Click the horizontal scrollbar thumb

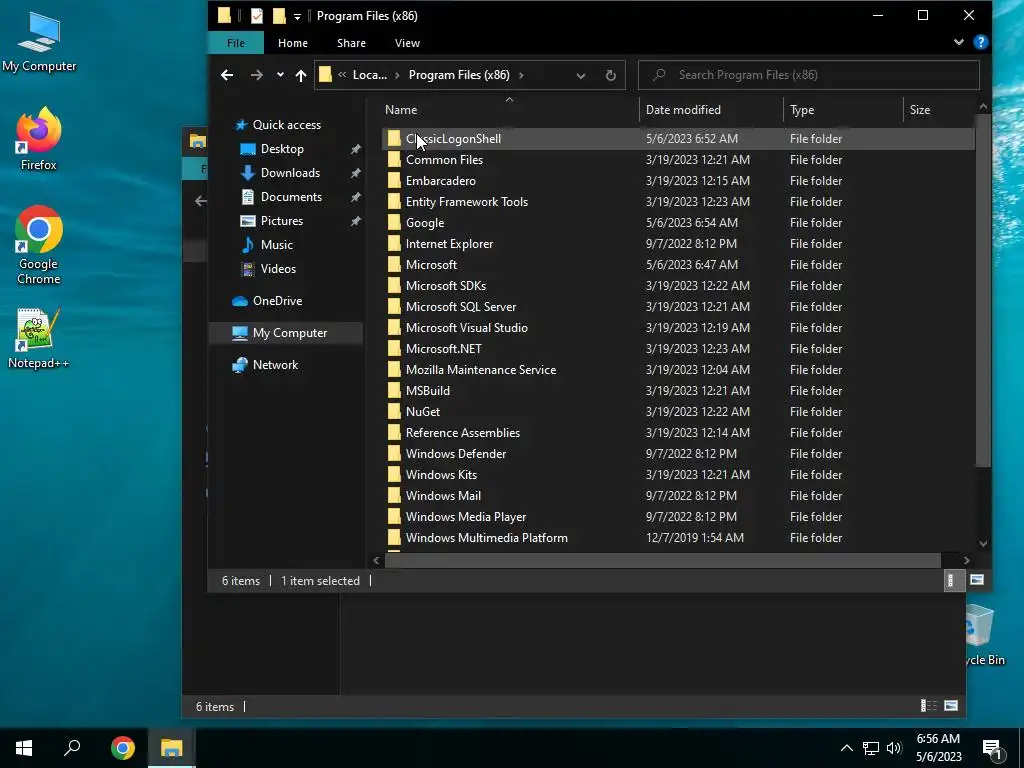(x=663, y=560)
